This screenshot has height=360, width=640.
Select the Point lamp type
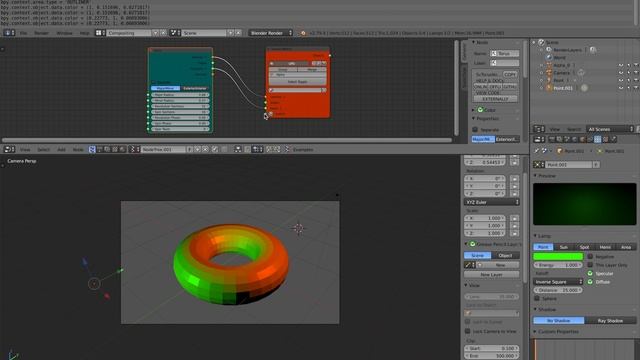[x=543, y=247]
